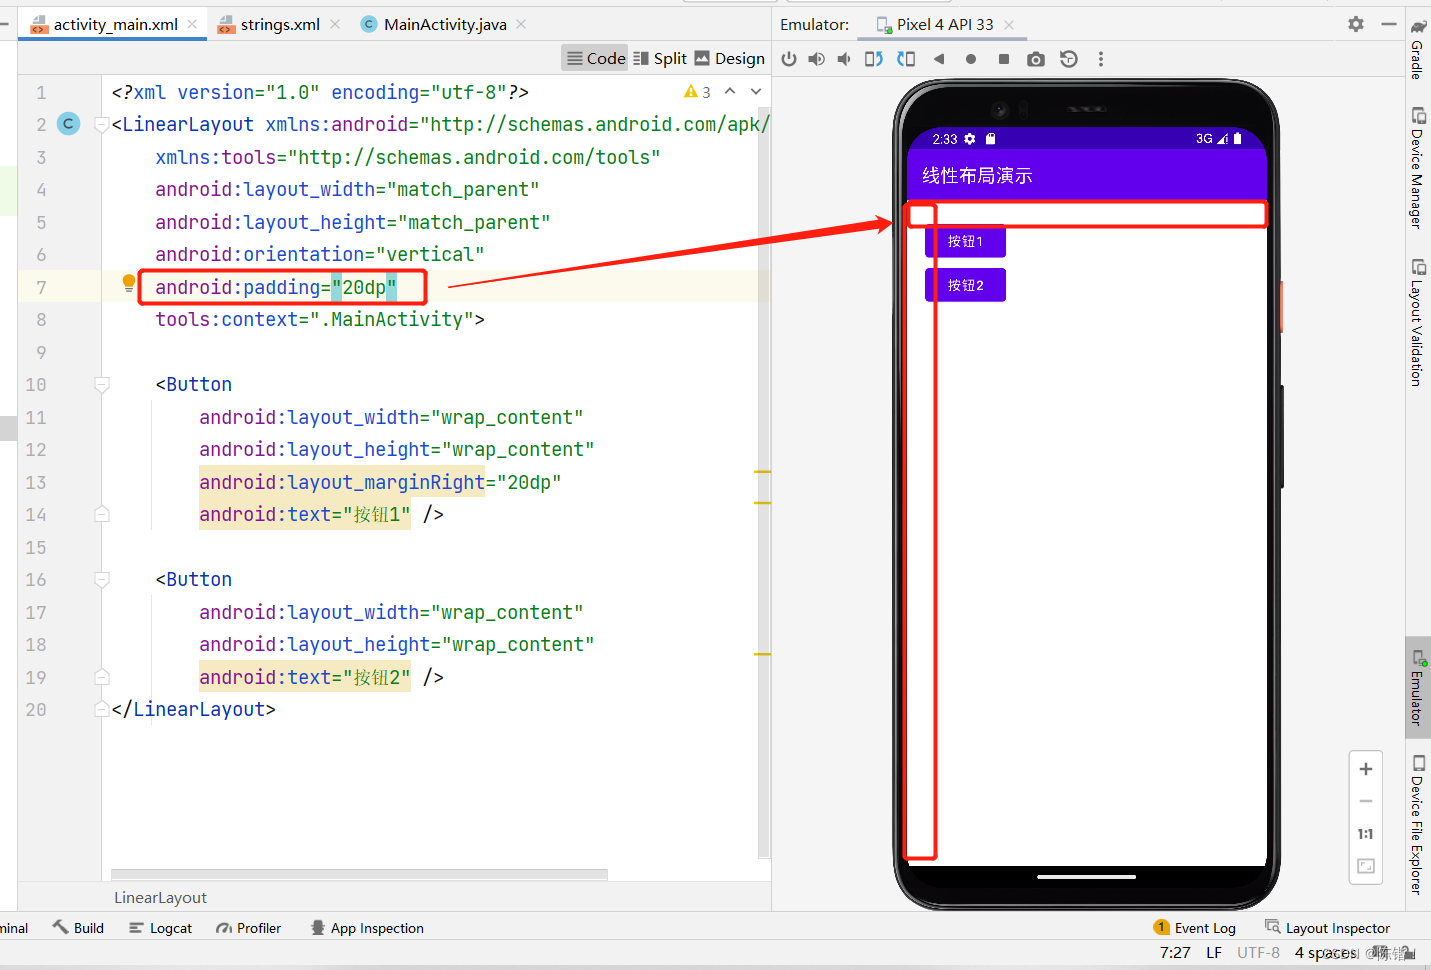Click the LF line separator in status bar
Viewport: 1431px width, 970px height.
[x=1214, y=953]
